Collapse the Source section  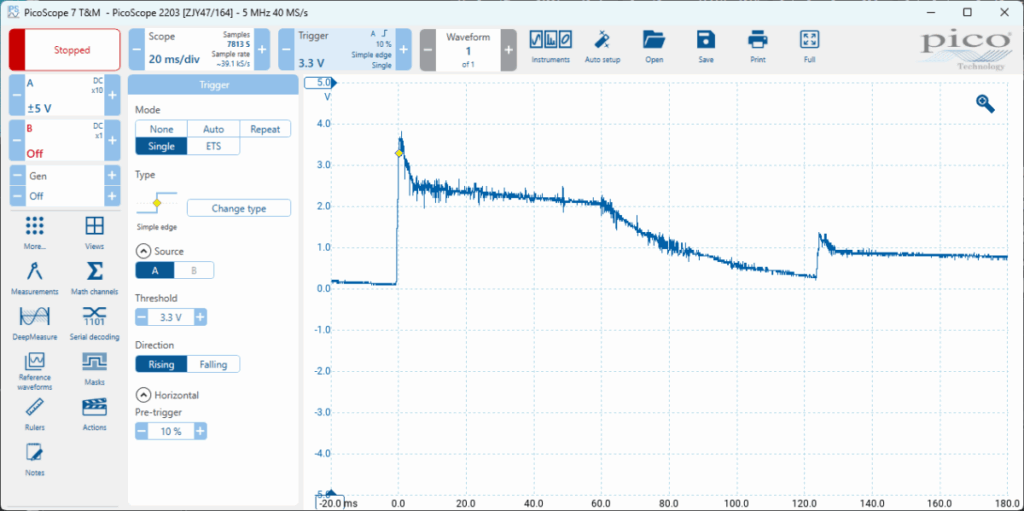(143, 251)
